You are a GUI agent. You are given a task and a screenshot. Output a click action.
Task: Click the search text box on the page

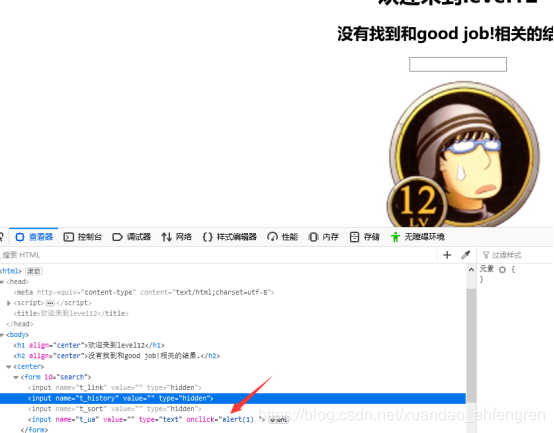tap(458, 64)
